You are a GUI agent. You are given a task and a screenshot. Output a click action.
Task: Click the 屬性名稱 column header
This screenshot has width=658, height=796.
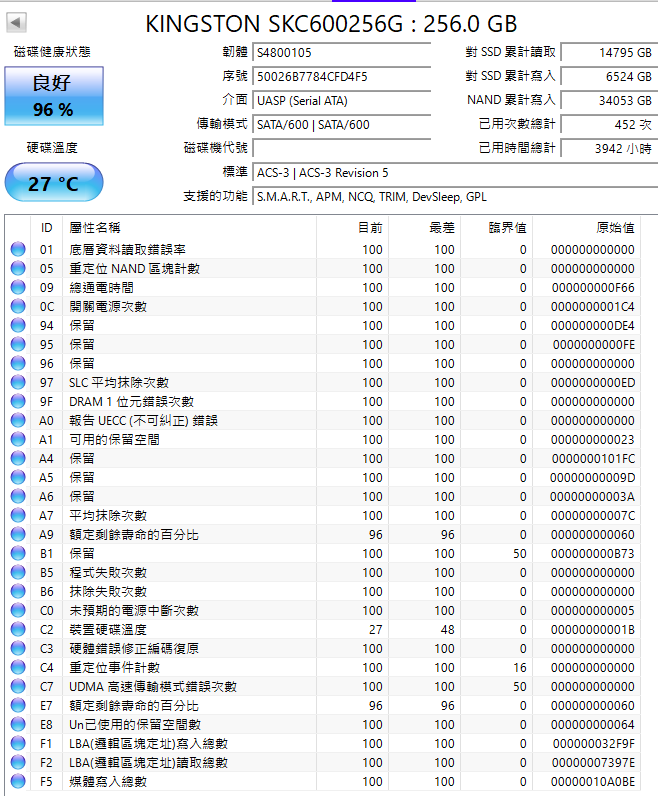(189, 227)
